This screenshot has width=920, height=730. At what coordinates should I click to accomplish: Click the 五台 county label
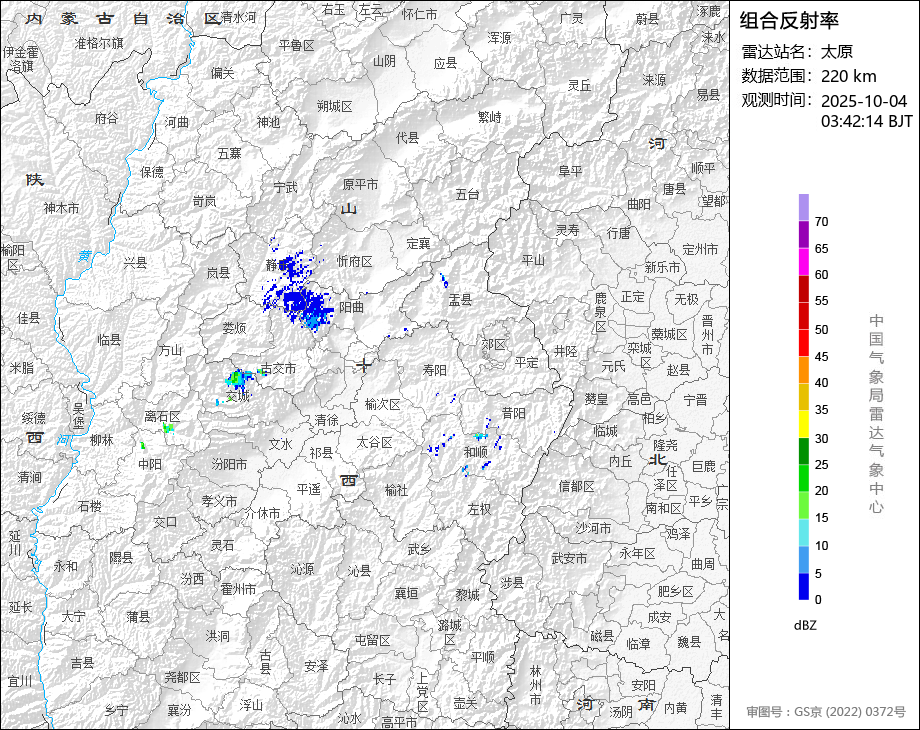coord(467,194)
